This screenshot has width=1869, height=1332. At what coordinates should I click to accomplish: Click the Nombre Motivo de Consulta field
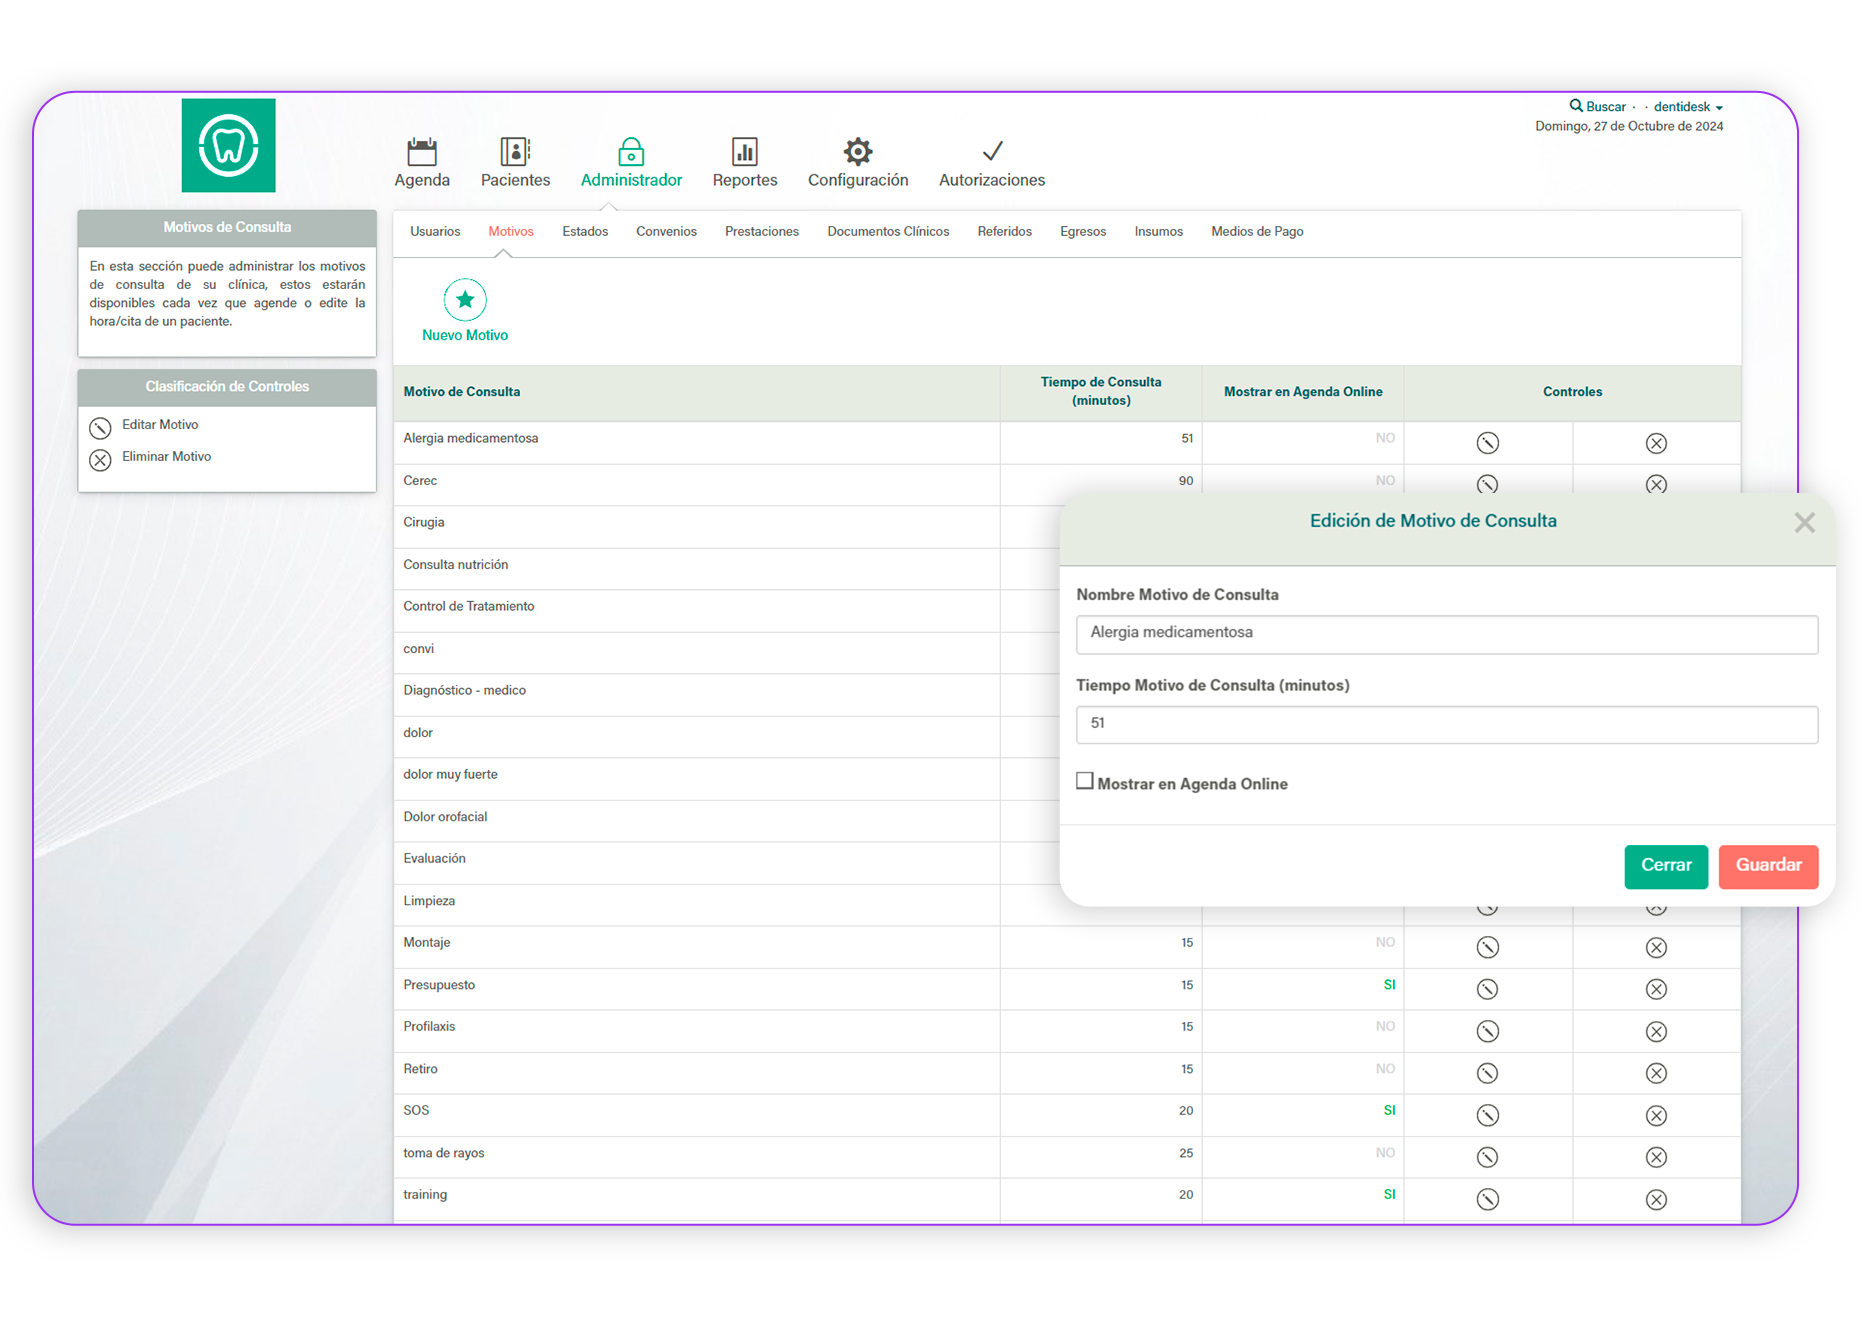[1446, 634]
